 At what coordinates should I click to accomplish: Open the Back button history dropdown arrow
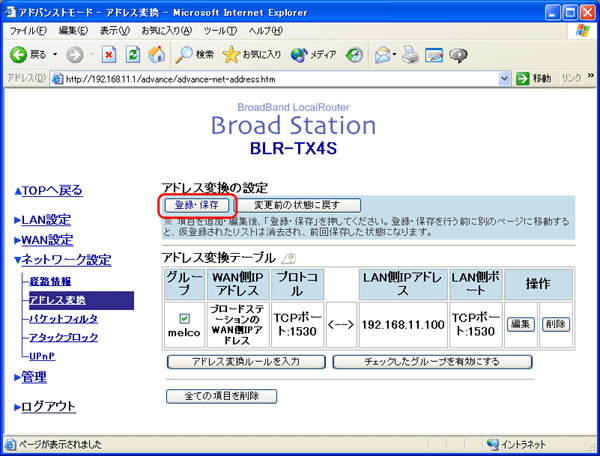pos(55,55)
